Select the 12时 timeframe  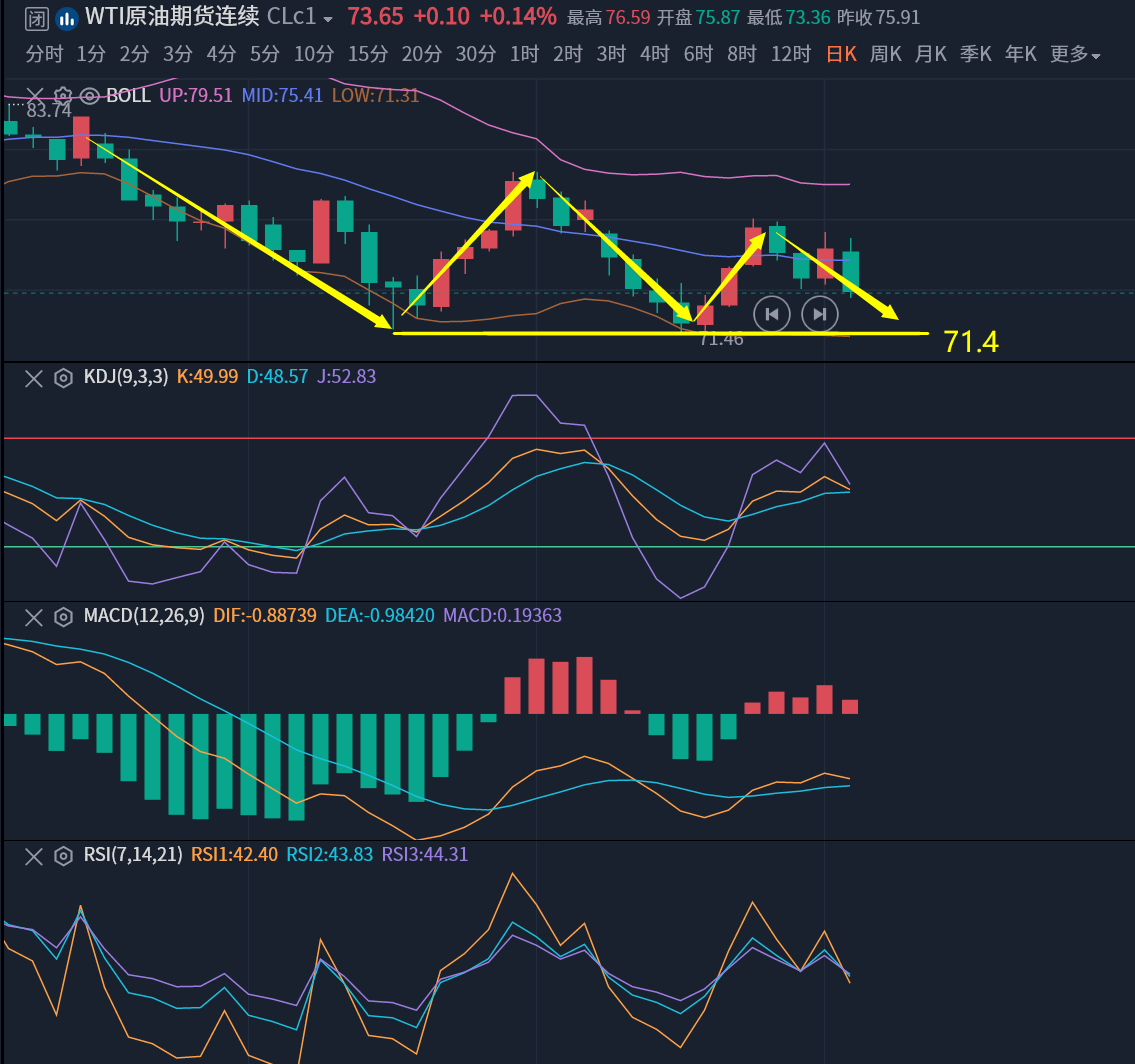point(791,54)
